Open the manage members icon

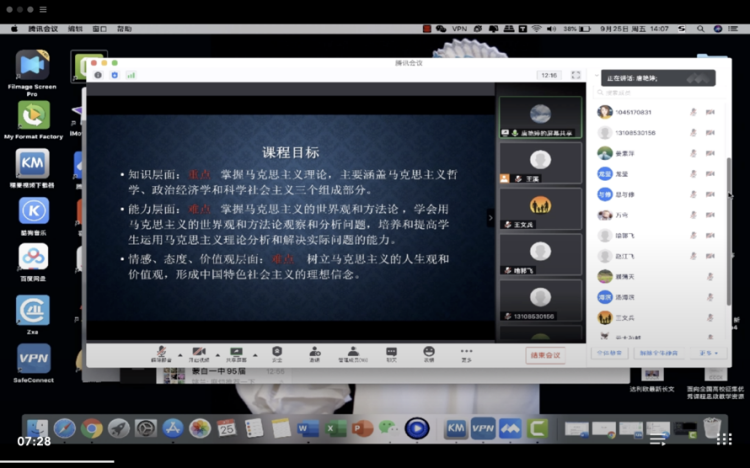[x=352, y=351]
